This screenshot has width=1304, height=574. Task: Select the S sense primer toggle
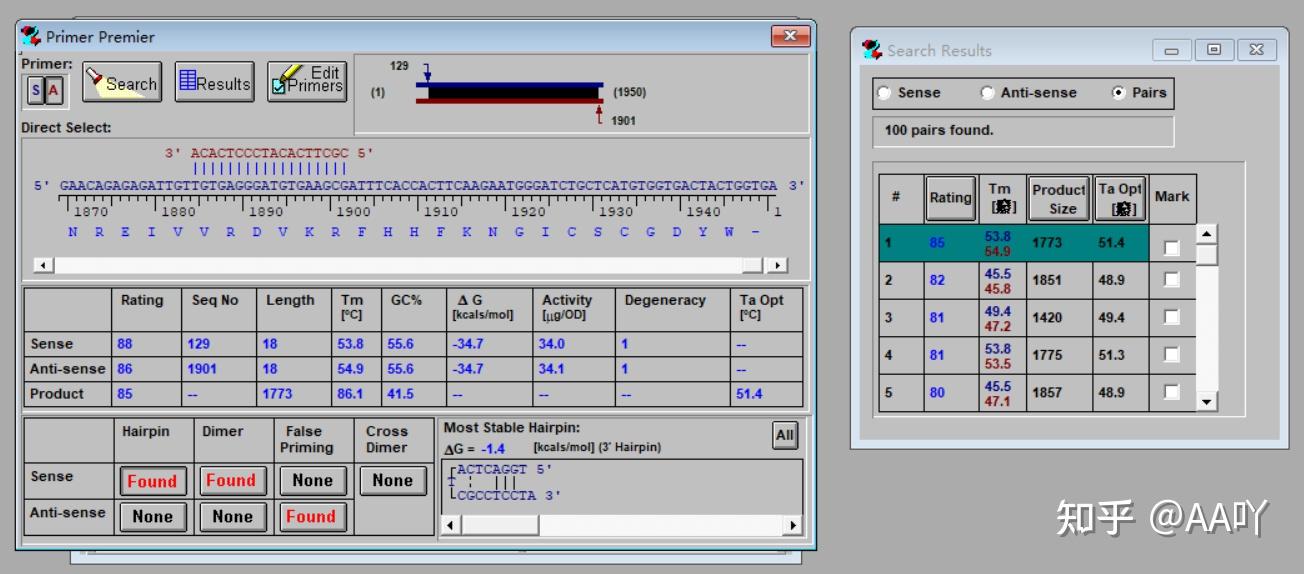point(35,91)
